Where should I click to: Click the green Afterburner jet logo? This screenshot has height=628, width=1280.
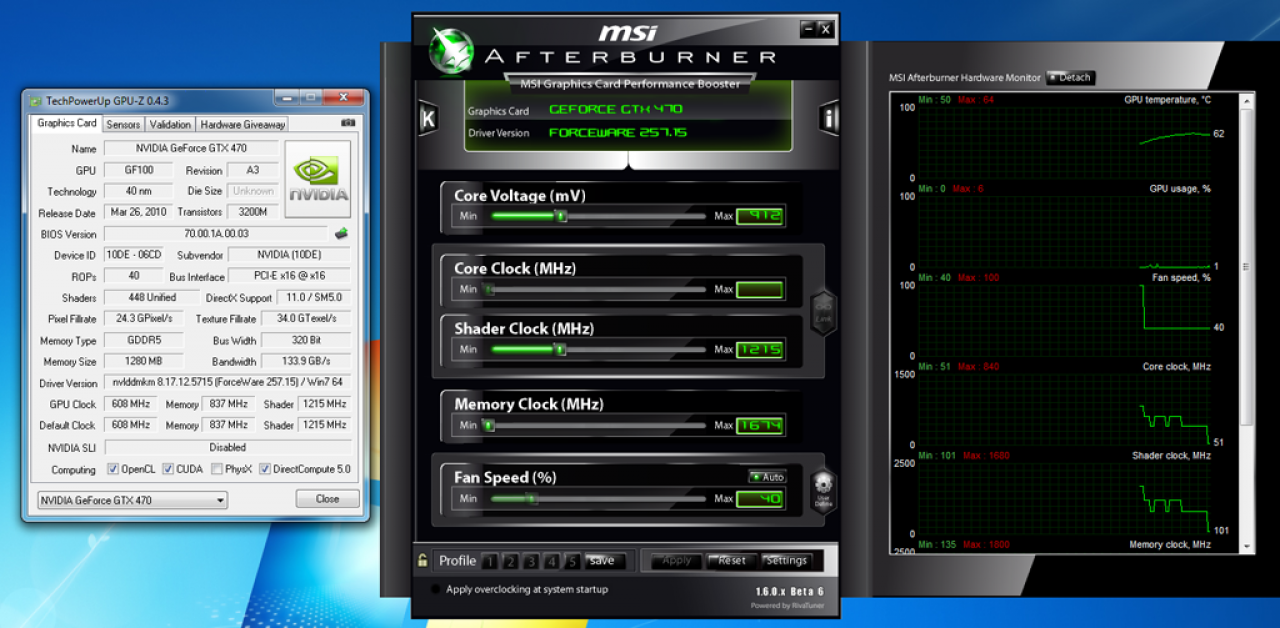pos(450,48)
